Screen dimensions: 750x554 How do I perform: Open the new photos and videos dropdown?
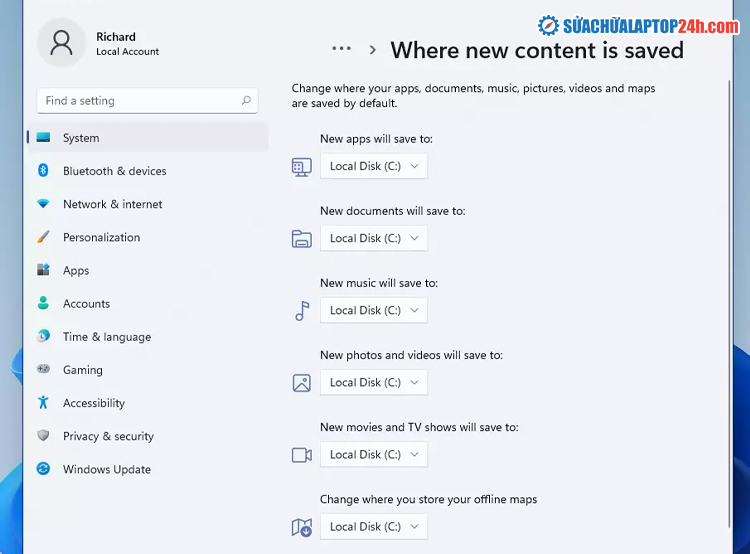point(373,382)
